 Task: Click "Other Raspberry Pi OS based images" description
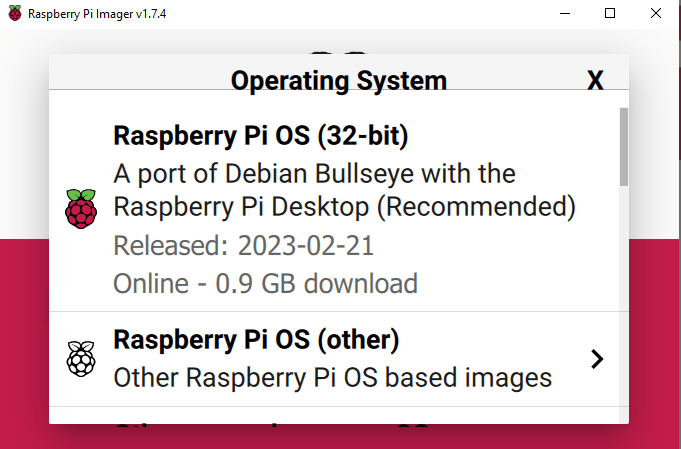point(332,378)
